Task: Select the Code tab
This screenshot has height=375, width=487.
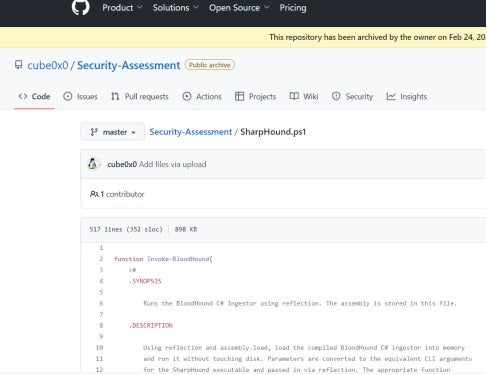Action: [34, 97]
